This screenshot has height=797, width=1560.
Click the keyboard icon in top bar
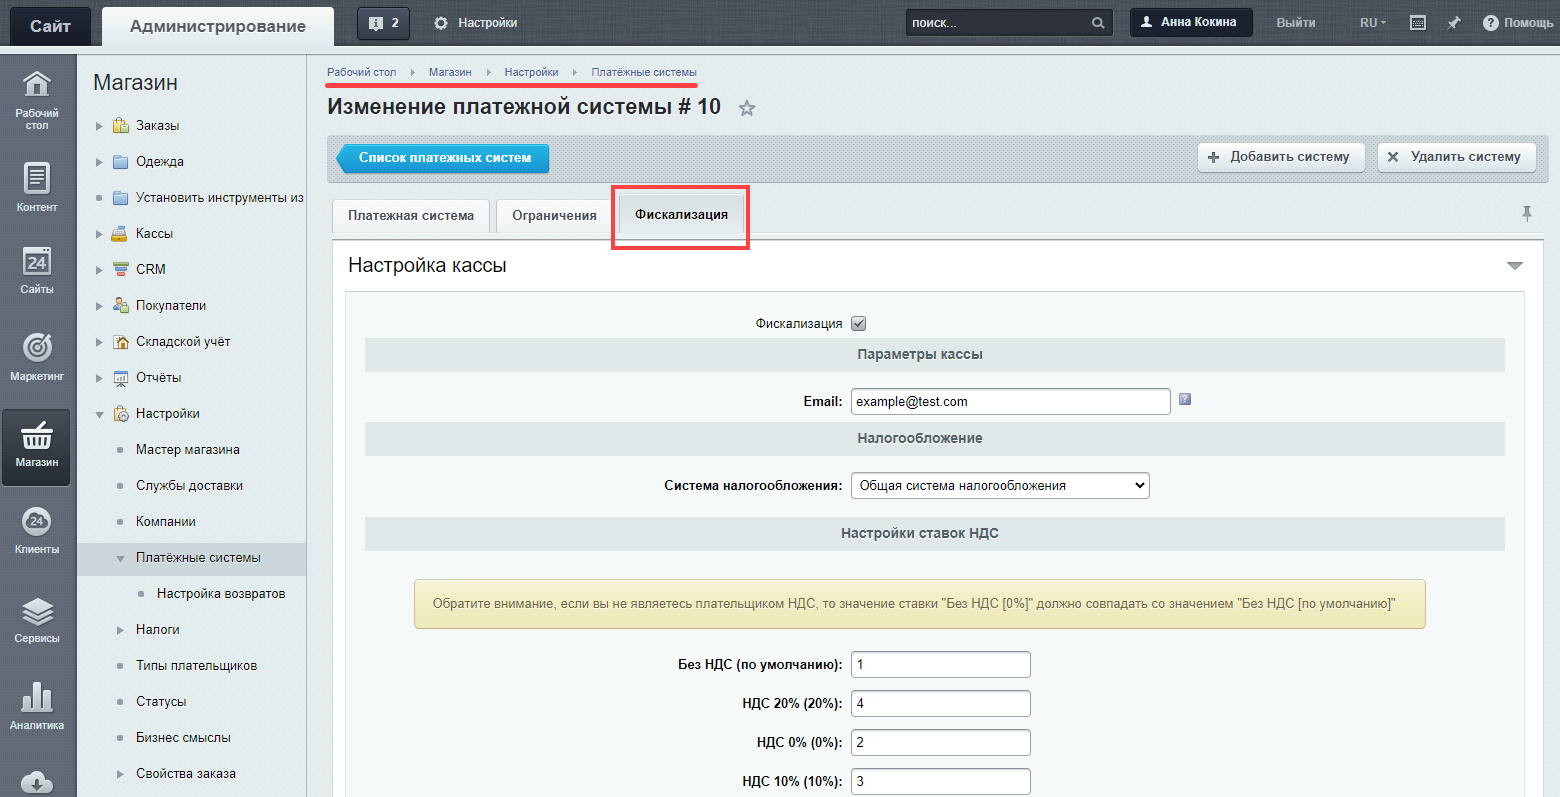1418,23
